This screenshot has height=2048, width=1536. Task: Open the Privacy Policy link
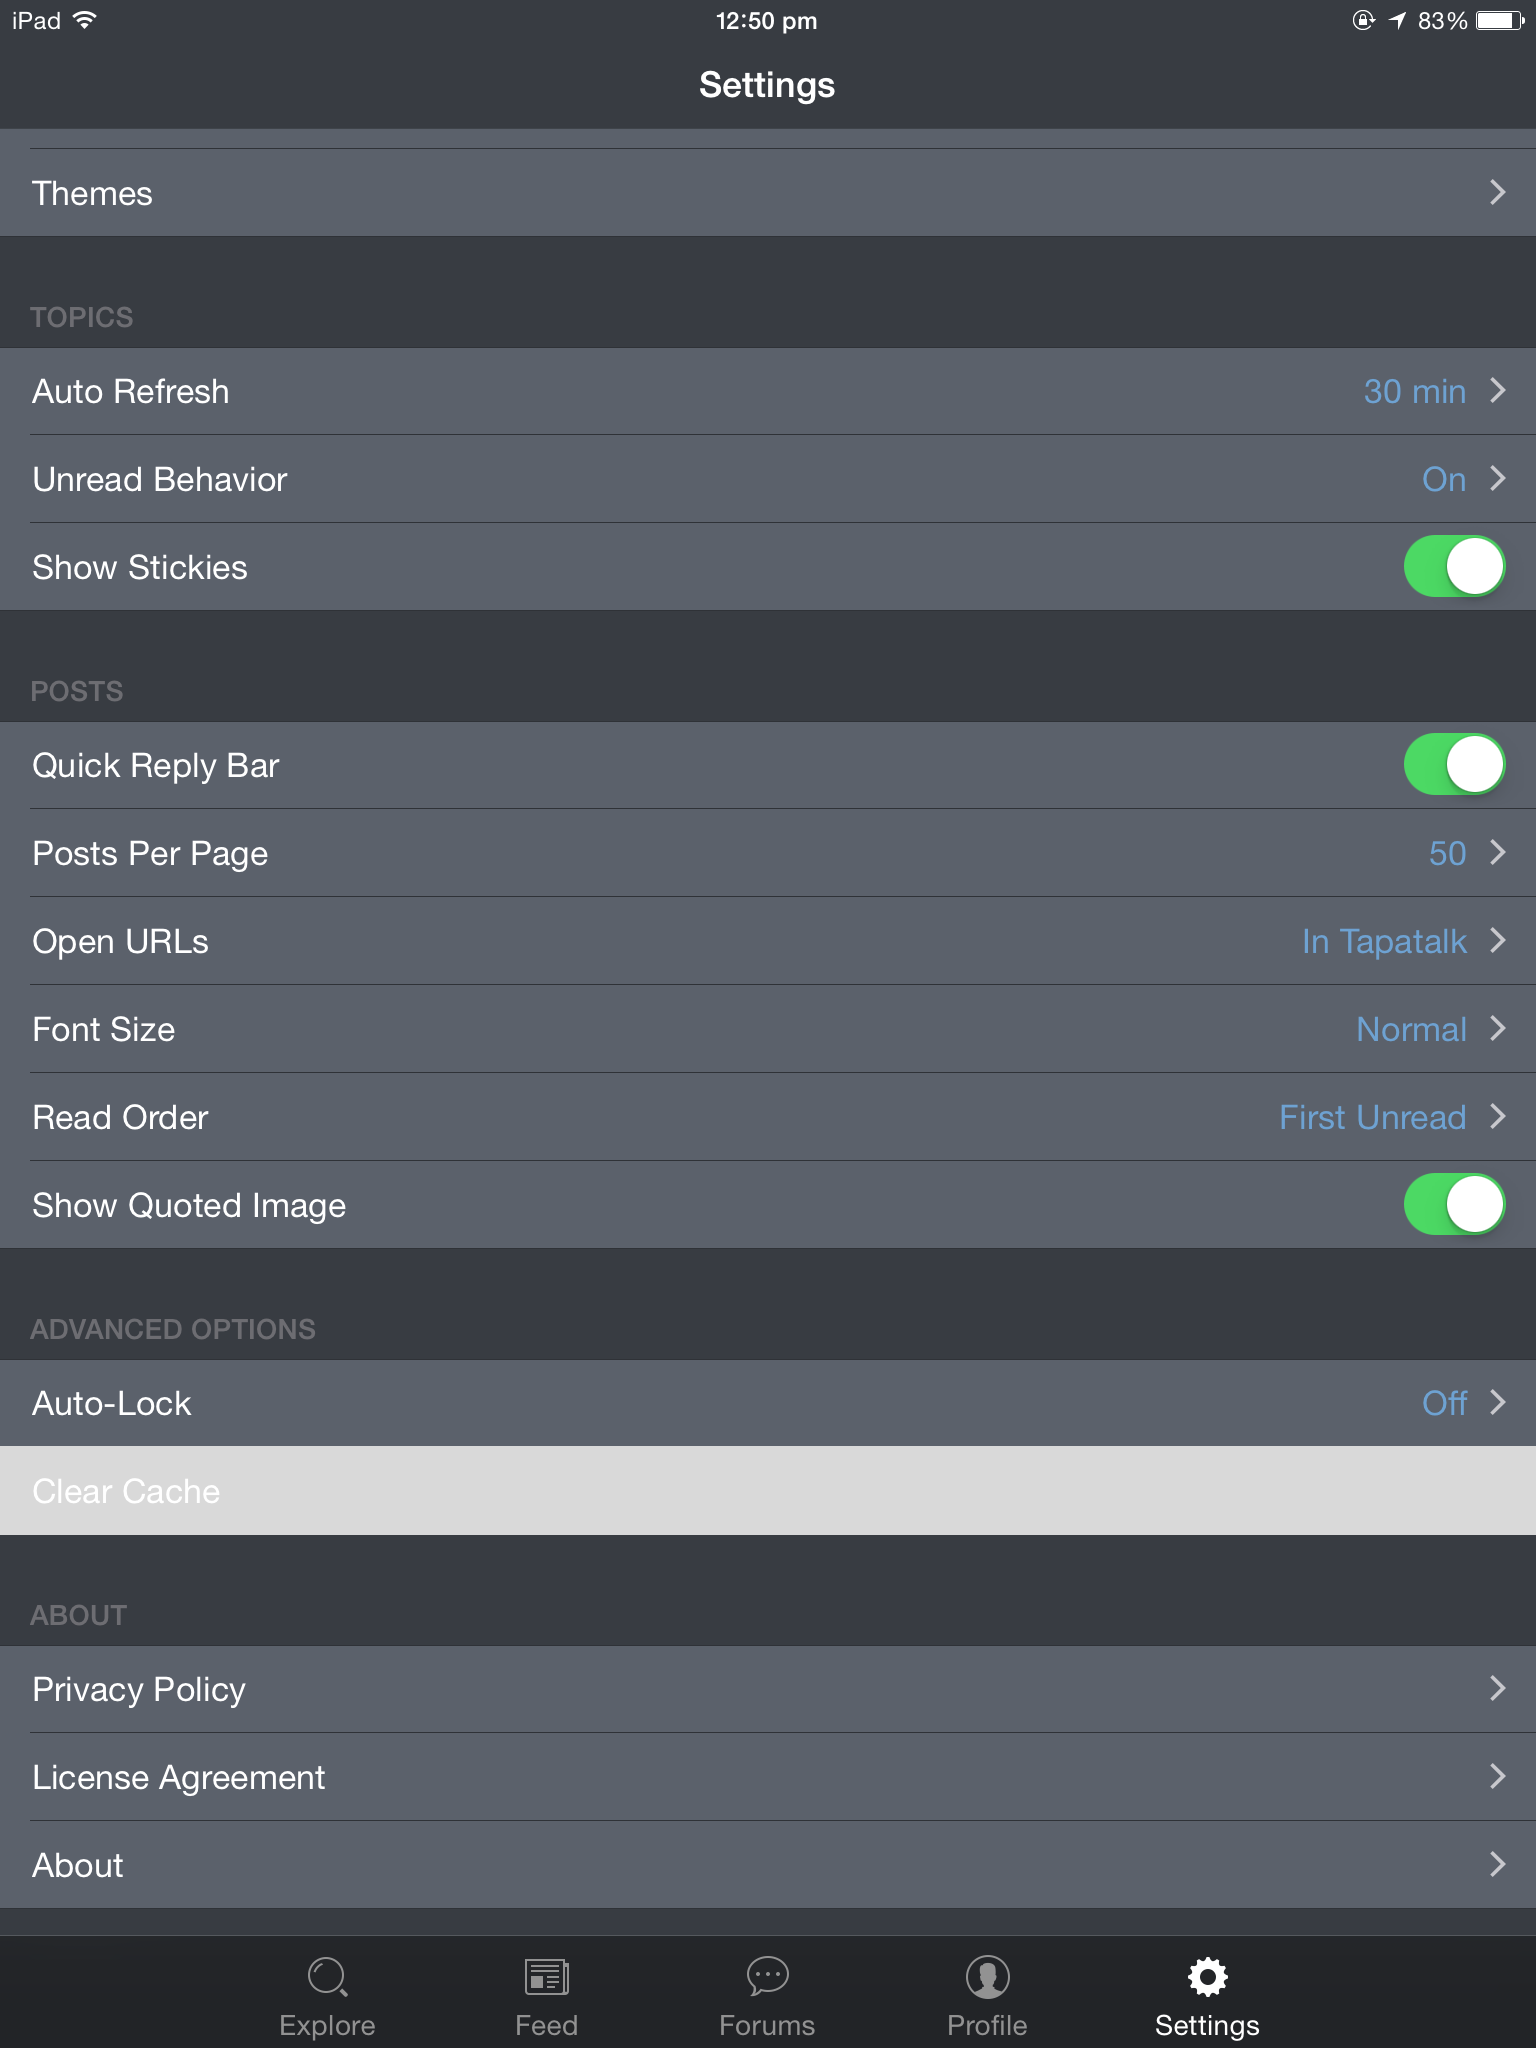[x=768, y=1689]
